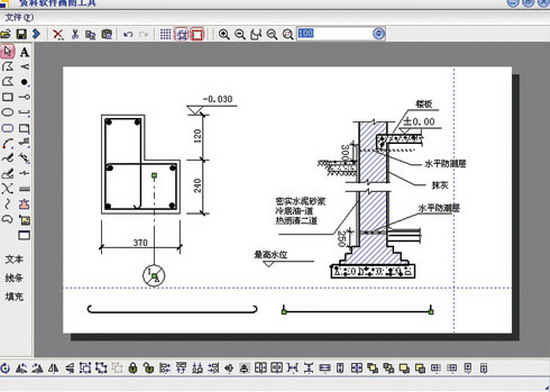Click the lock padlock icon in bottom toolbar
550x392 pixels.
133,368
